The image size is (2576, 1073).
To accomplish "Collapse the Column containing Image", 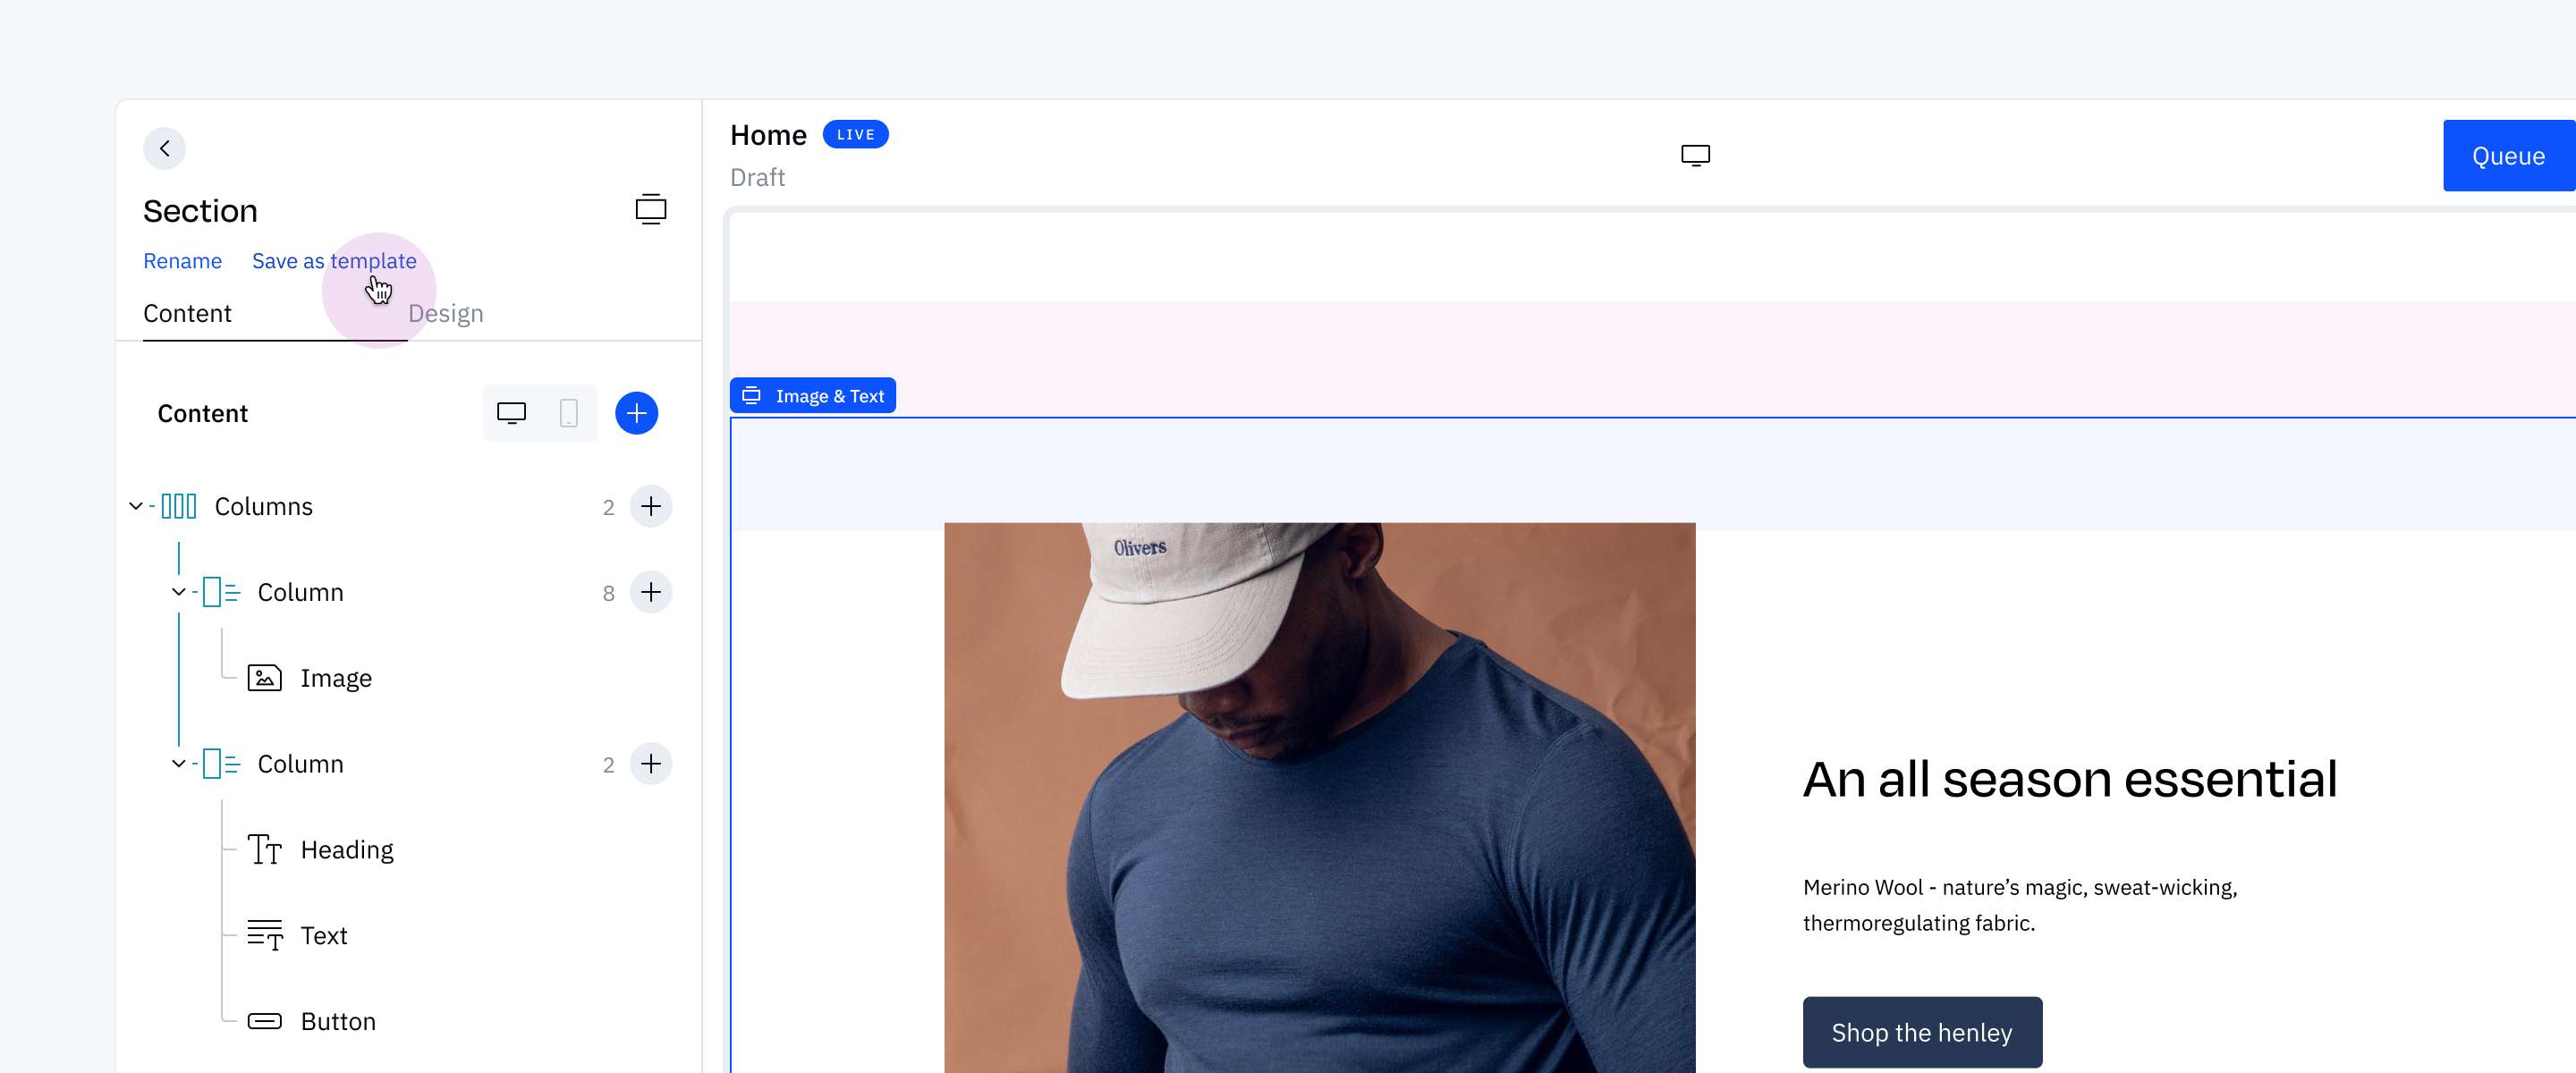I will click(x=178, y=592).
